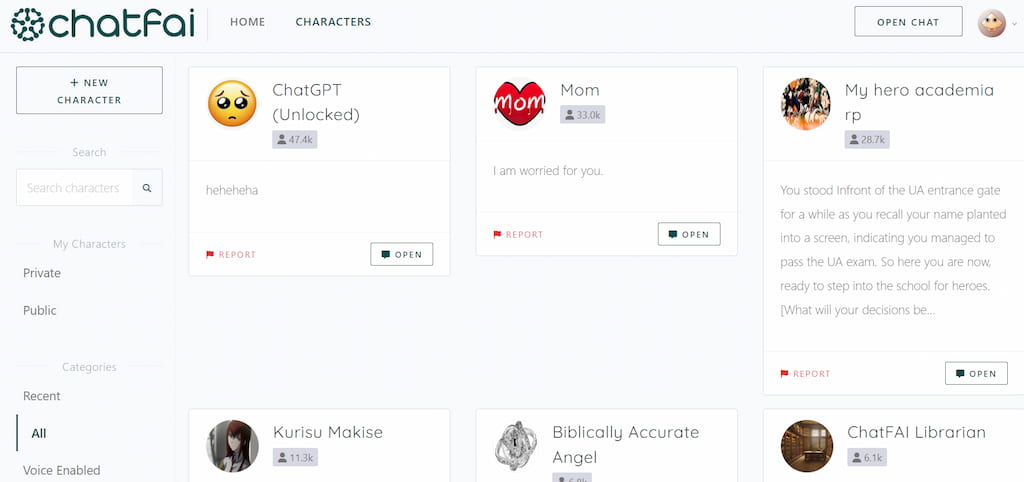Open chat with the Mom character
1024x482 pixels.
click(x=689, y=234)
